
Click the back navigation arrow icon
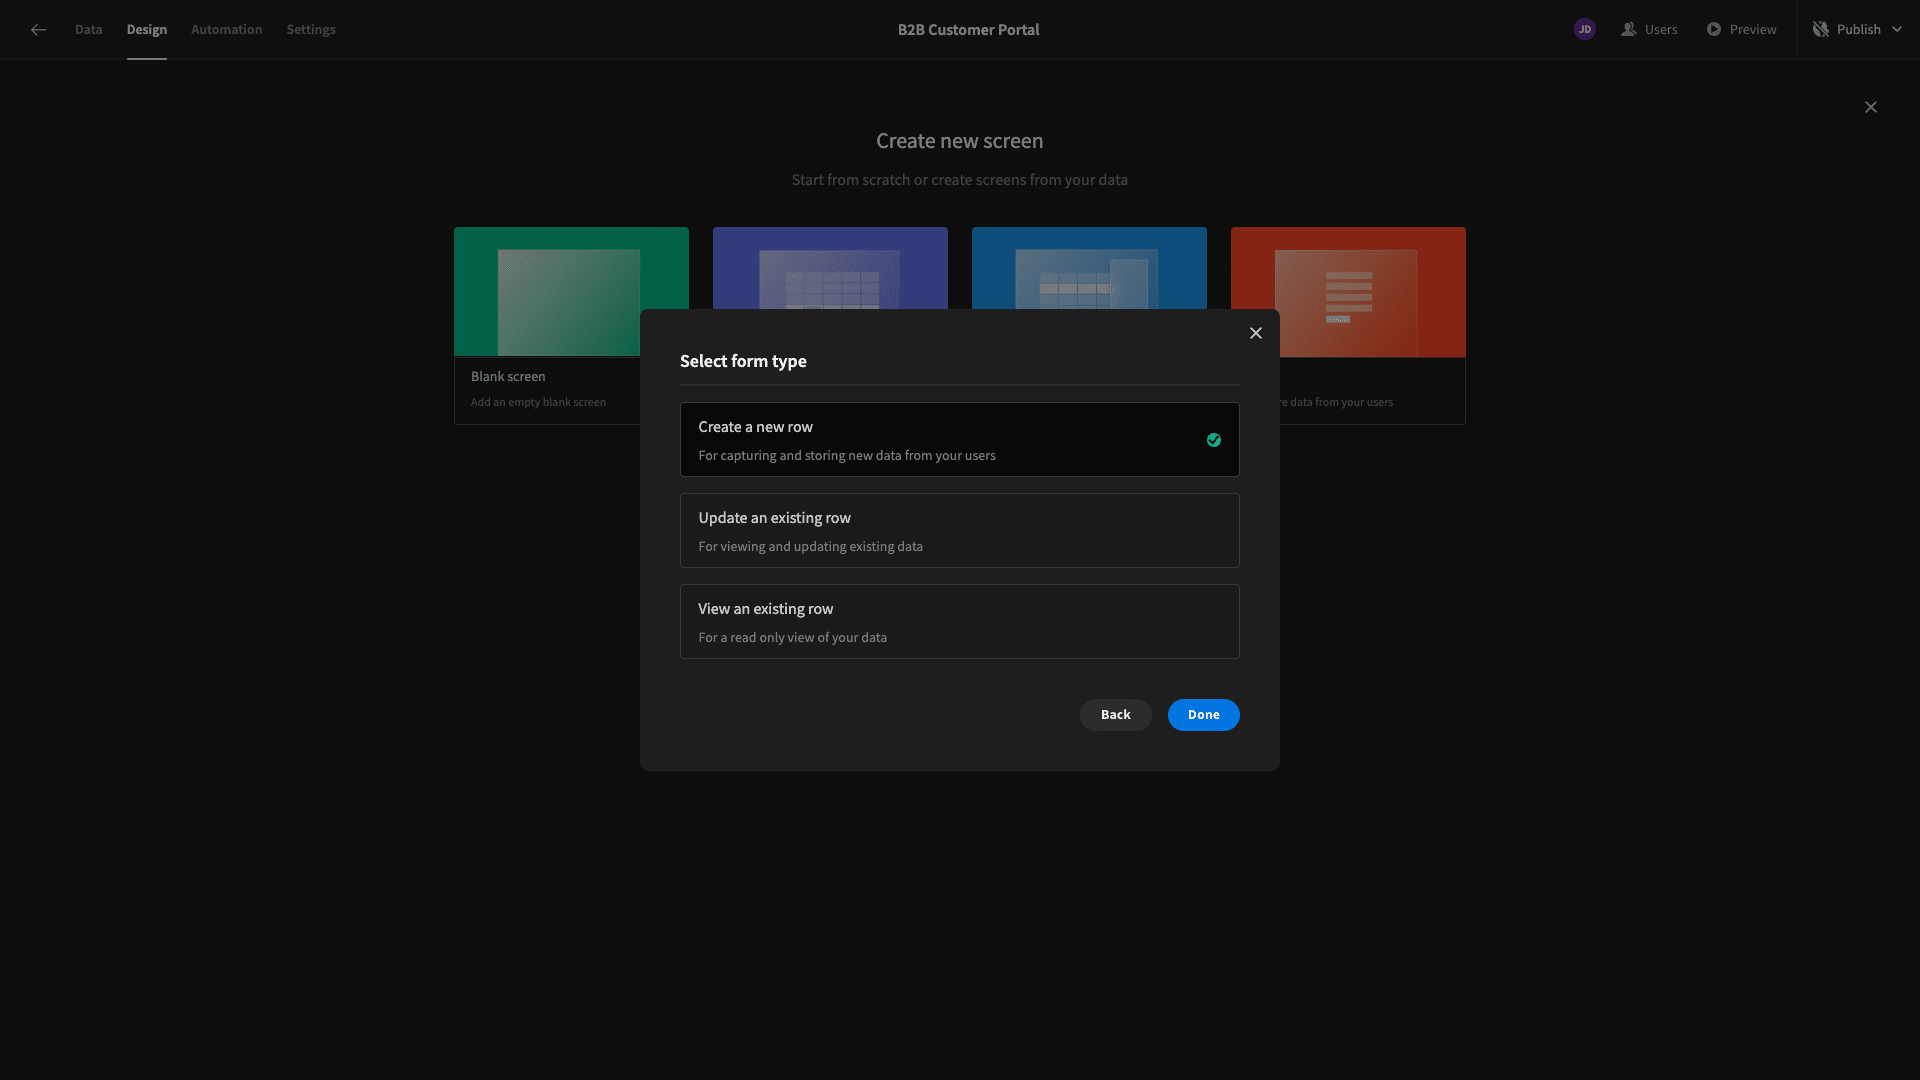point(37,29)
